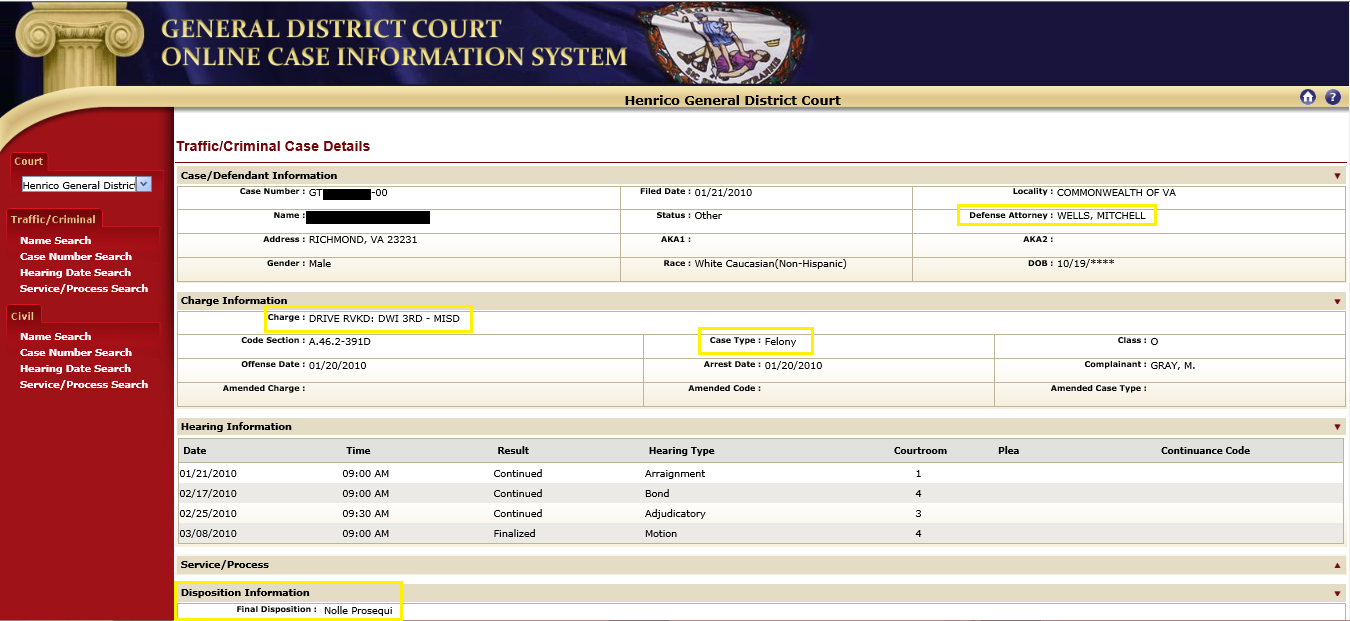1350x621 pixels.
Task: Click hearing date 02/17/2010
Action: (208, 494)
